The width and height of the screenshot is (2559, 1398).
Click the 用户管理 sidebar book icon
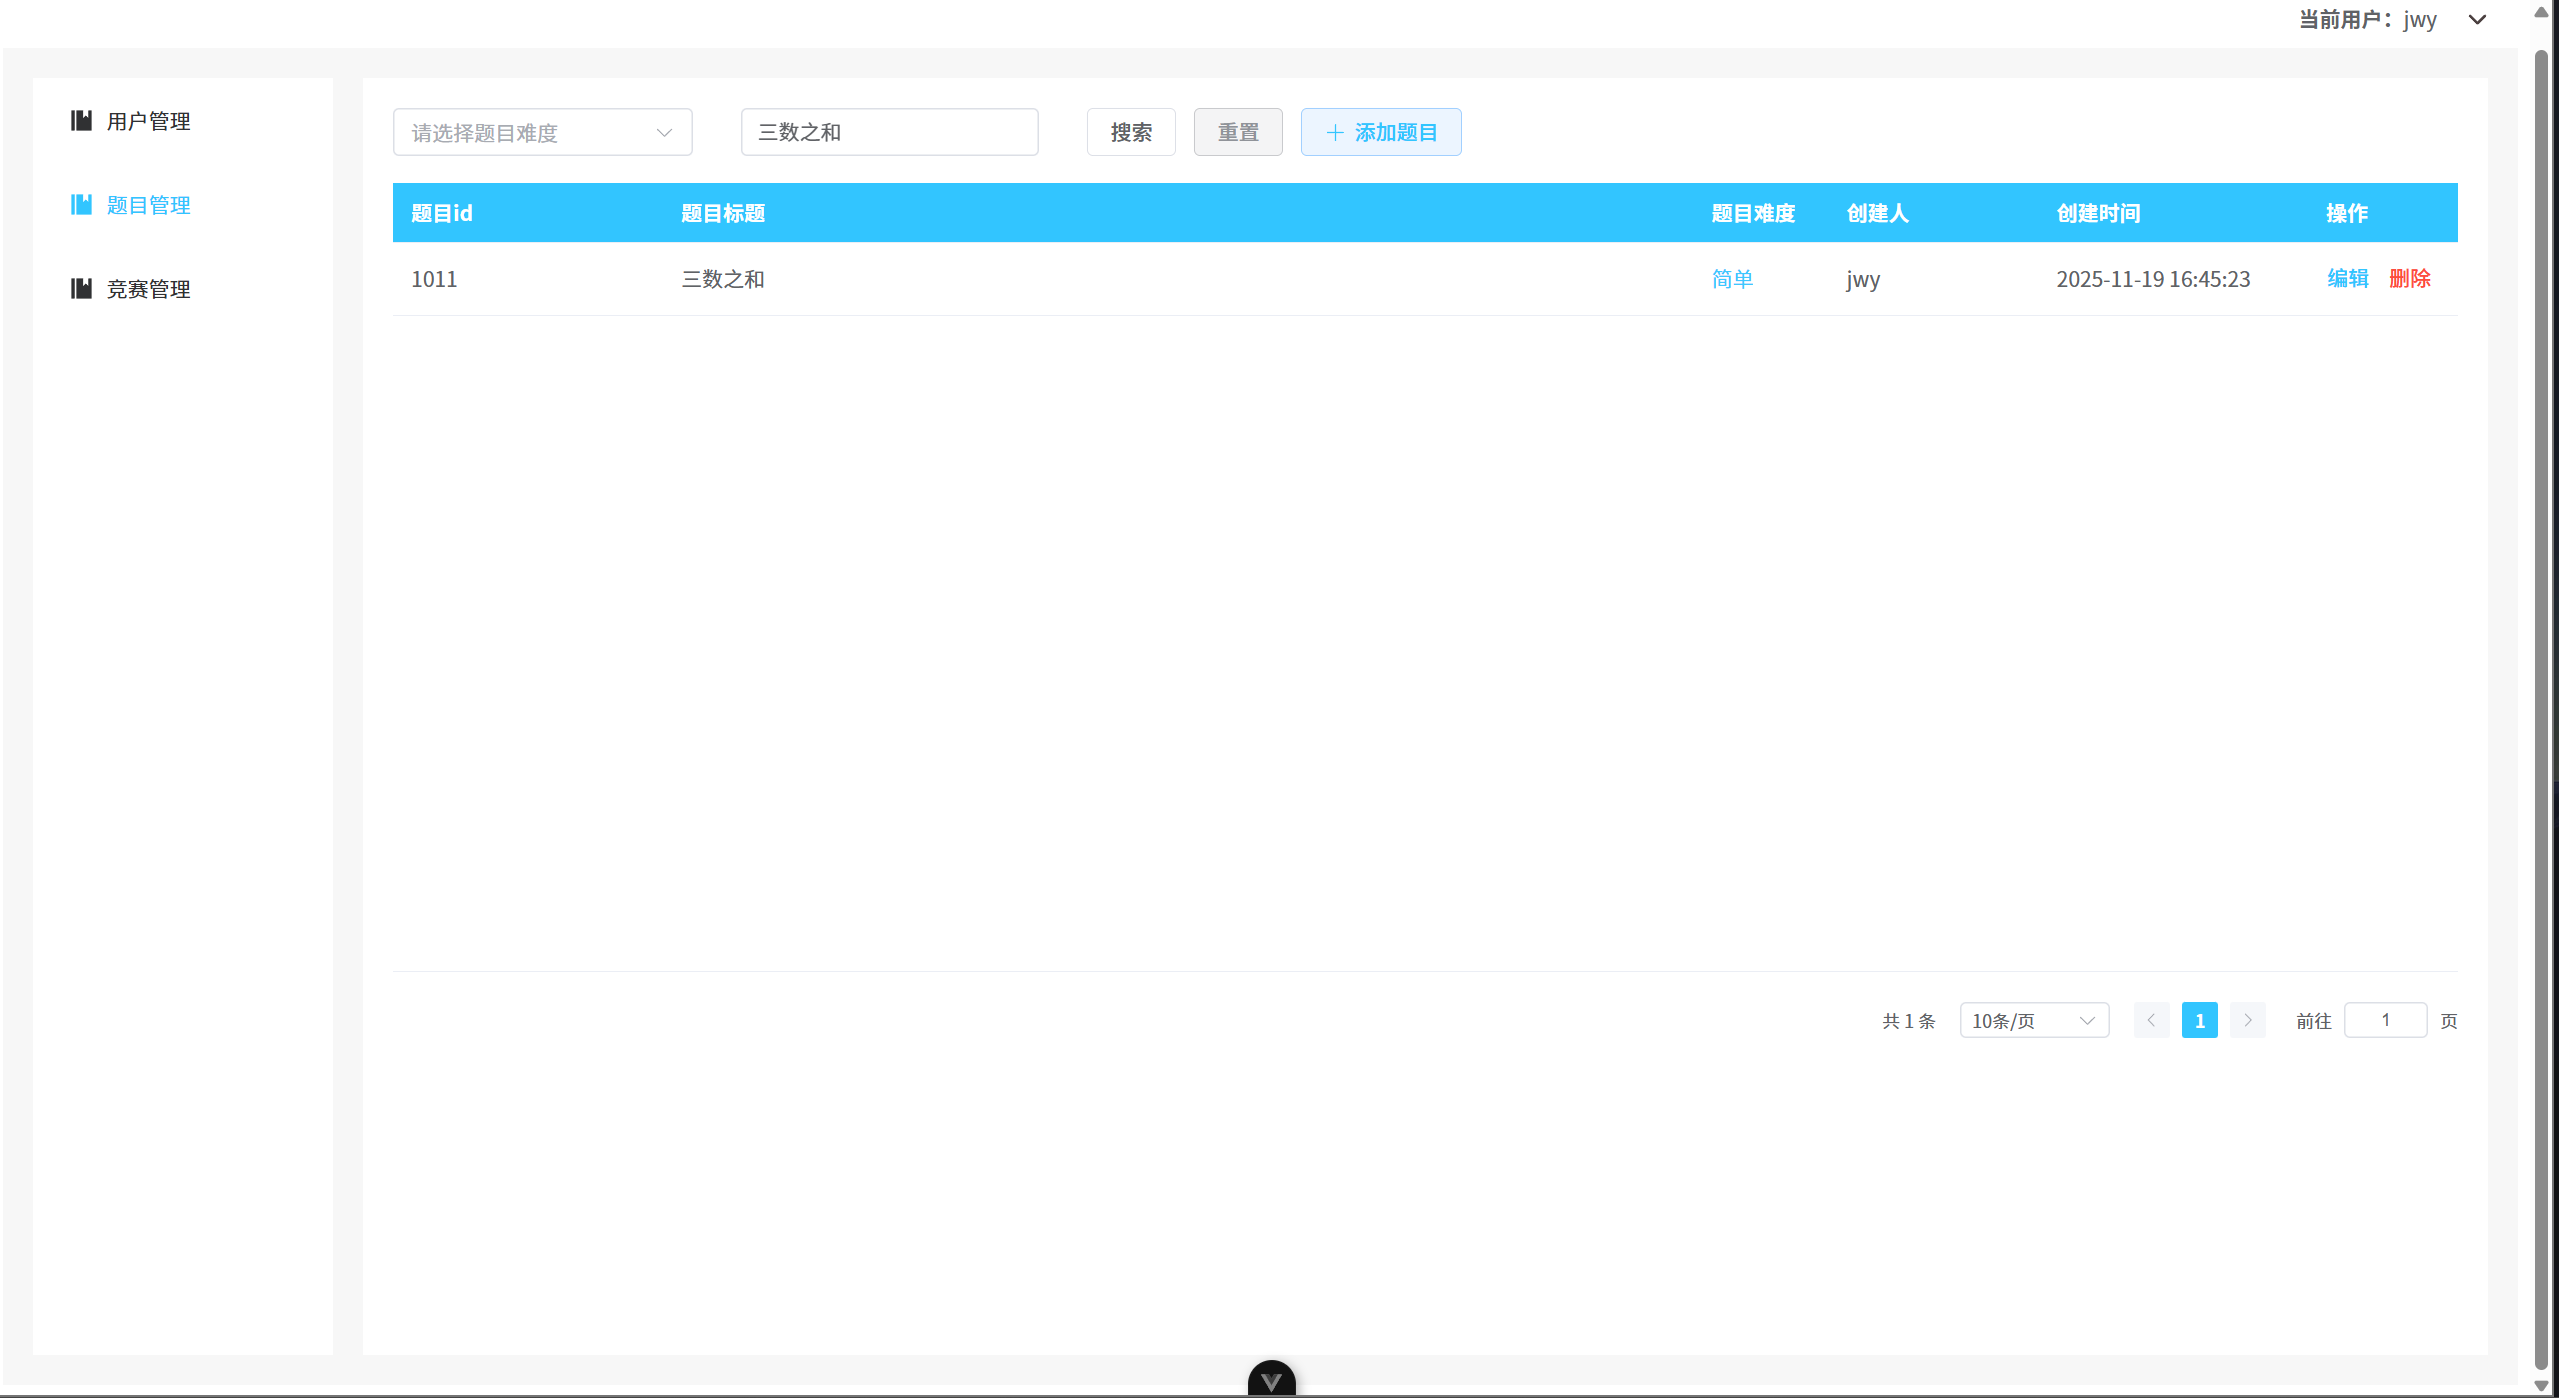81,121
